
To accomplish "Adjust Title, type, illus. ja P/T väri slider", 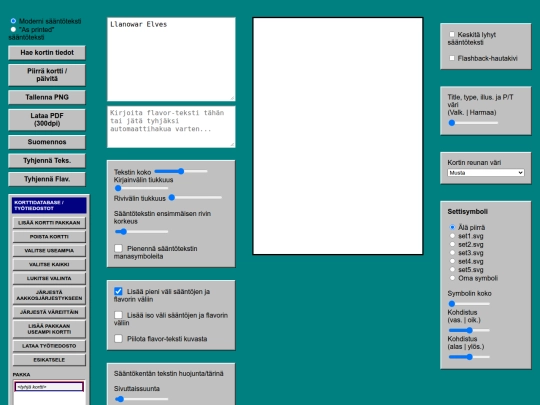I will 473,123.
